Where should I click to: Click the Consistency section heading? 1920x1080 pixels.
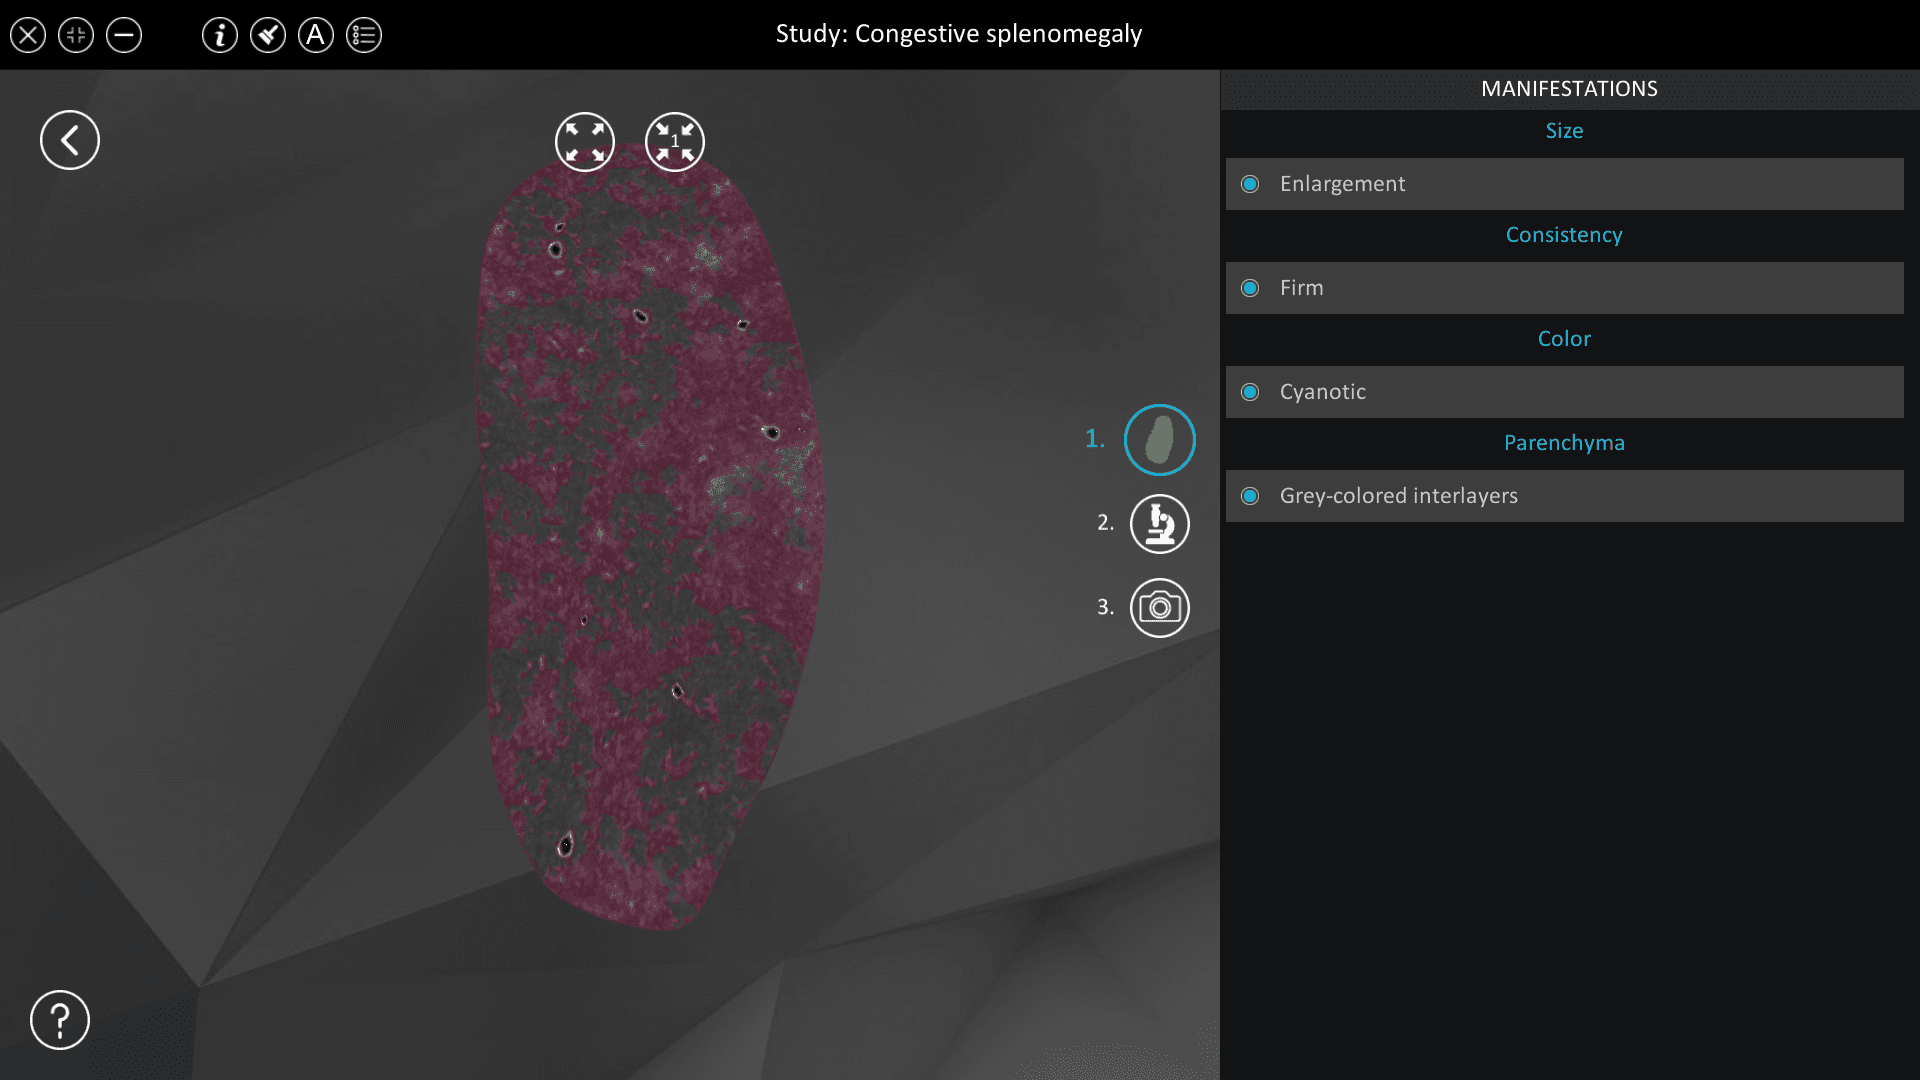1564,235
